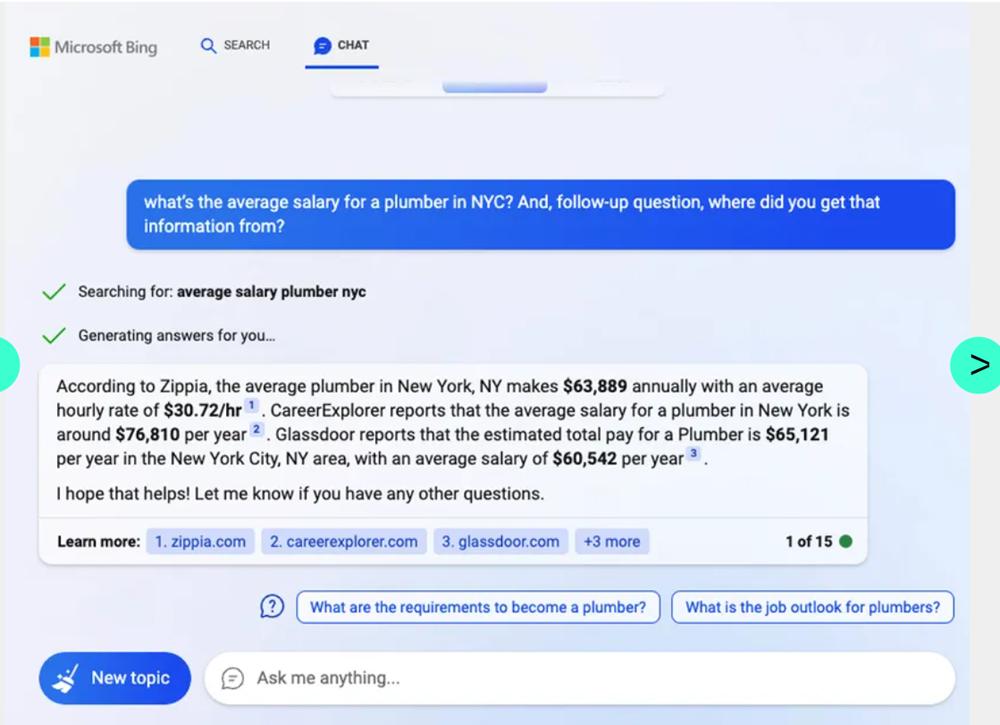This screenshot has width=1000, height=725.
Task: Click citation superscript 1 after $30.72/hr
Action: click(x=252, y=405)
